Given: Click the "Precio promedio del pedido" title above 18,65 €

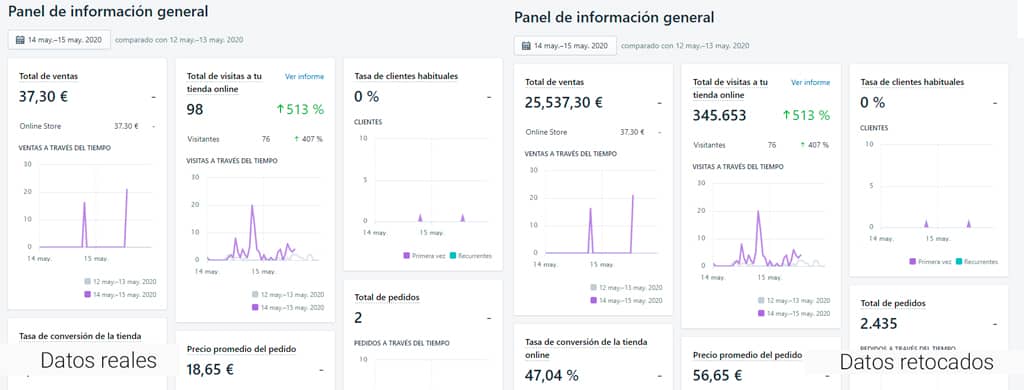Looking at the screenshot, I should point(242,349).
